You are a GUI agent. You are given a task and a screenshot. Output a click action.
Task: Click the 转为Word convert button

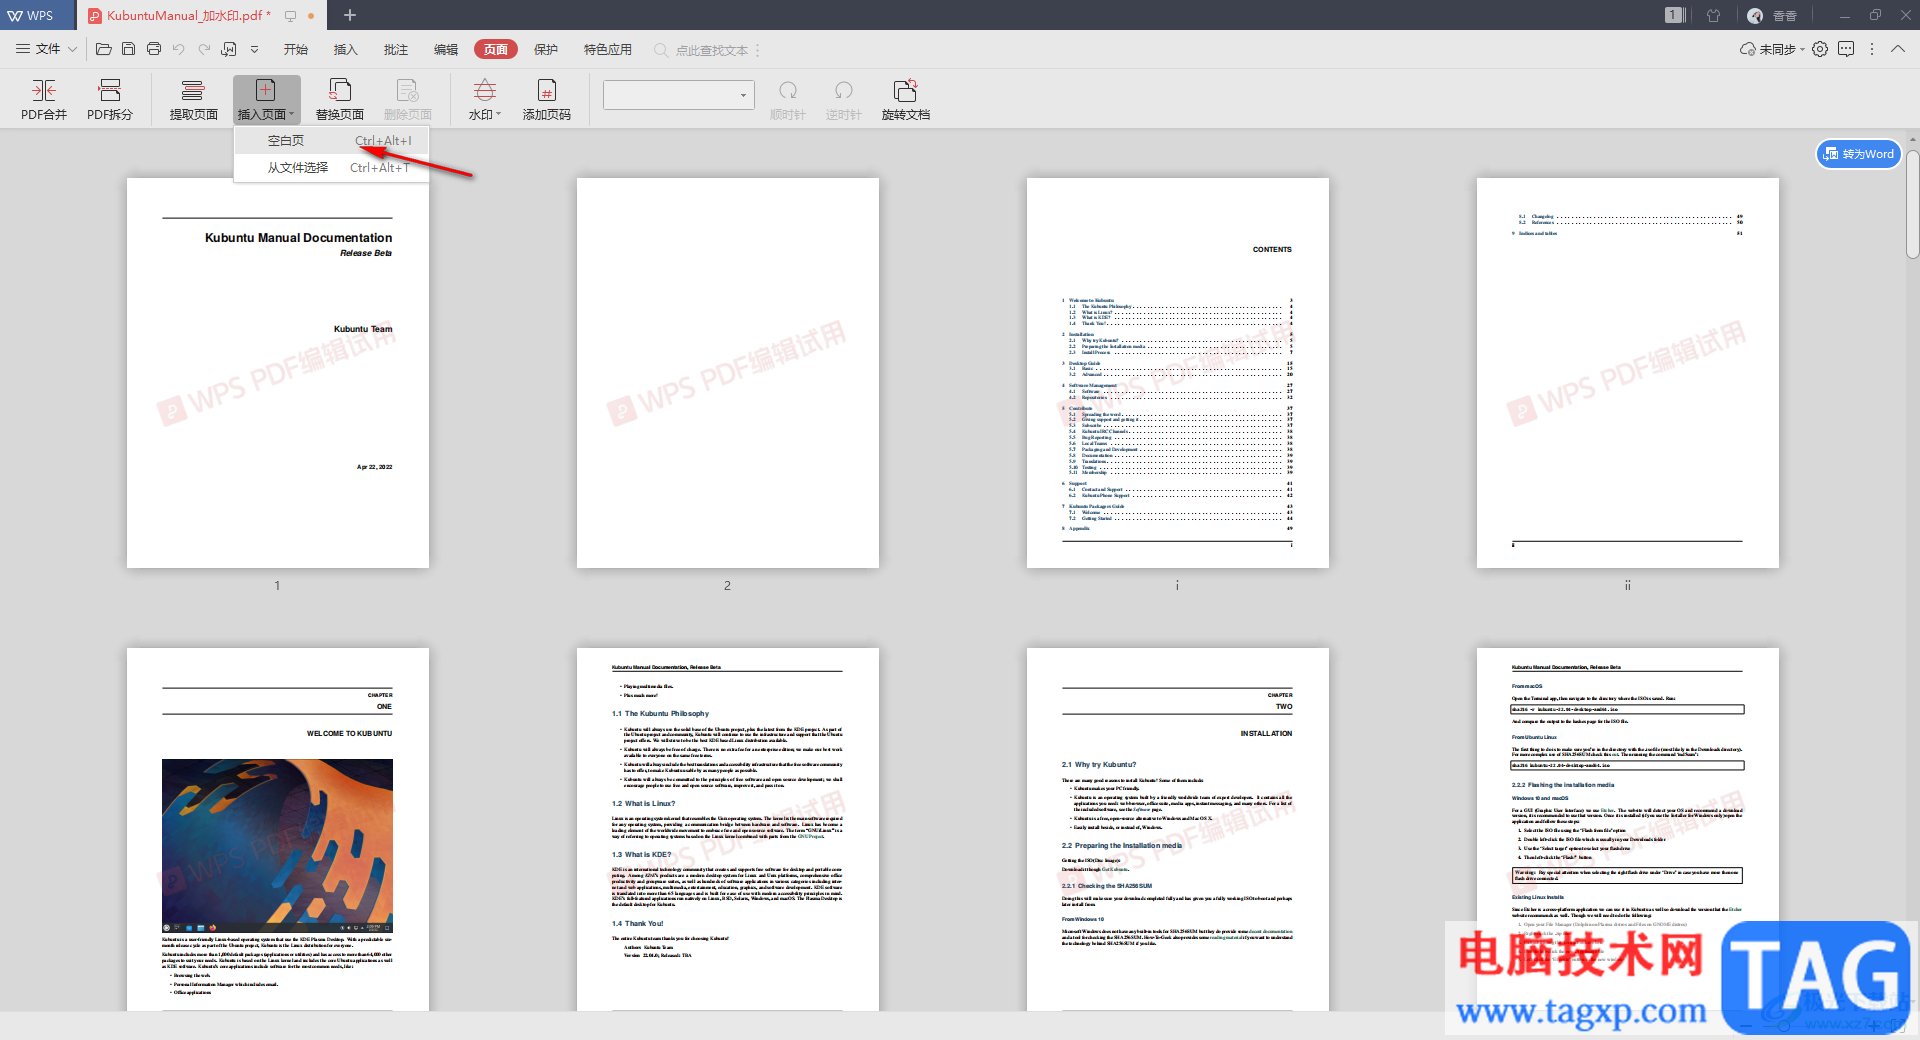1858,154
